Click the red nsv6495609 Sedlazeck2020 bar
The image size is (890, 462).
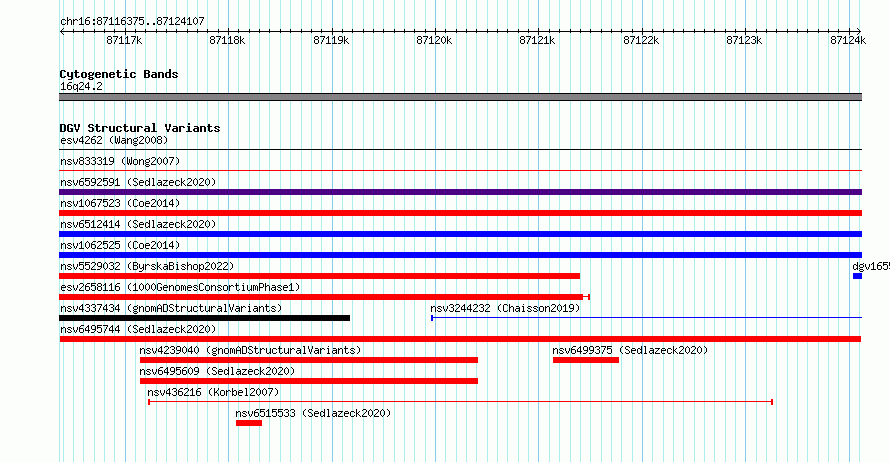309,381
